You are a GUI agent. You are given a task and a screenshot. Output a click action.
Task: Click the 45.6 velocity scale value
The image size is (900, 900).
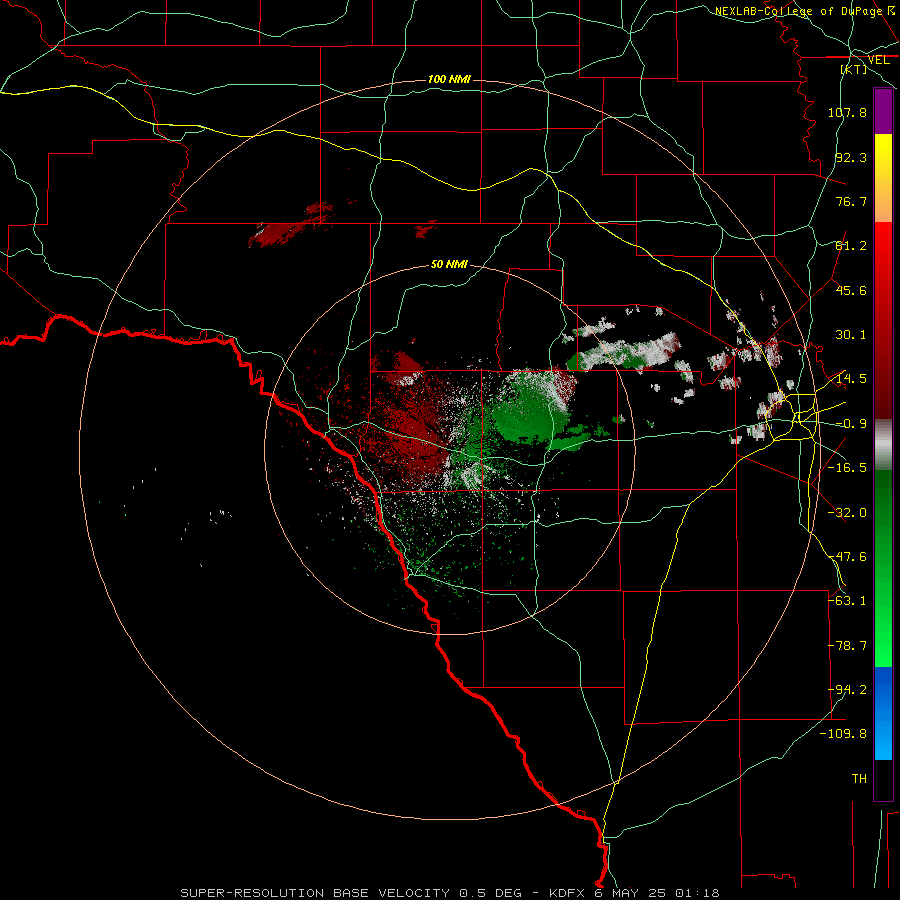click(851, 290)
